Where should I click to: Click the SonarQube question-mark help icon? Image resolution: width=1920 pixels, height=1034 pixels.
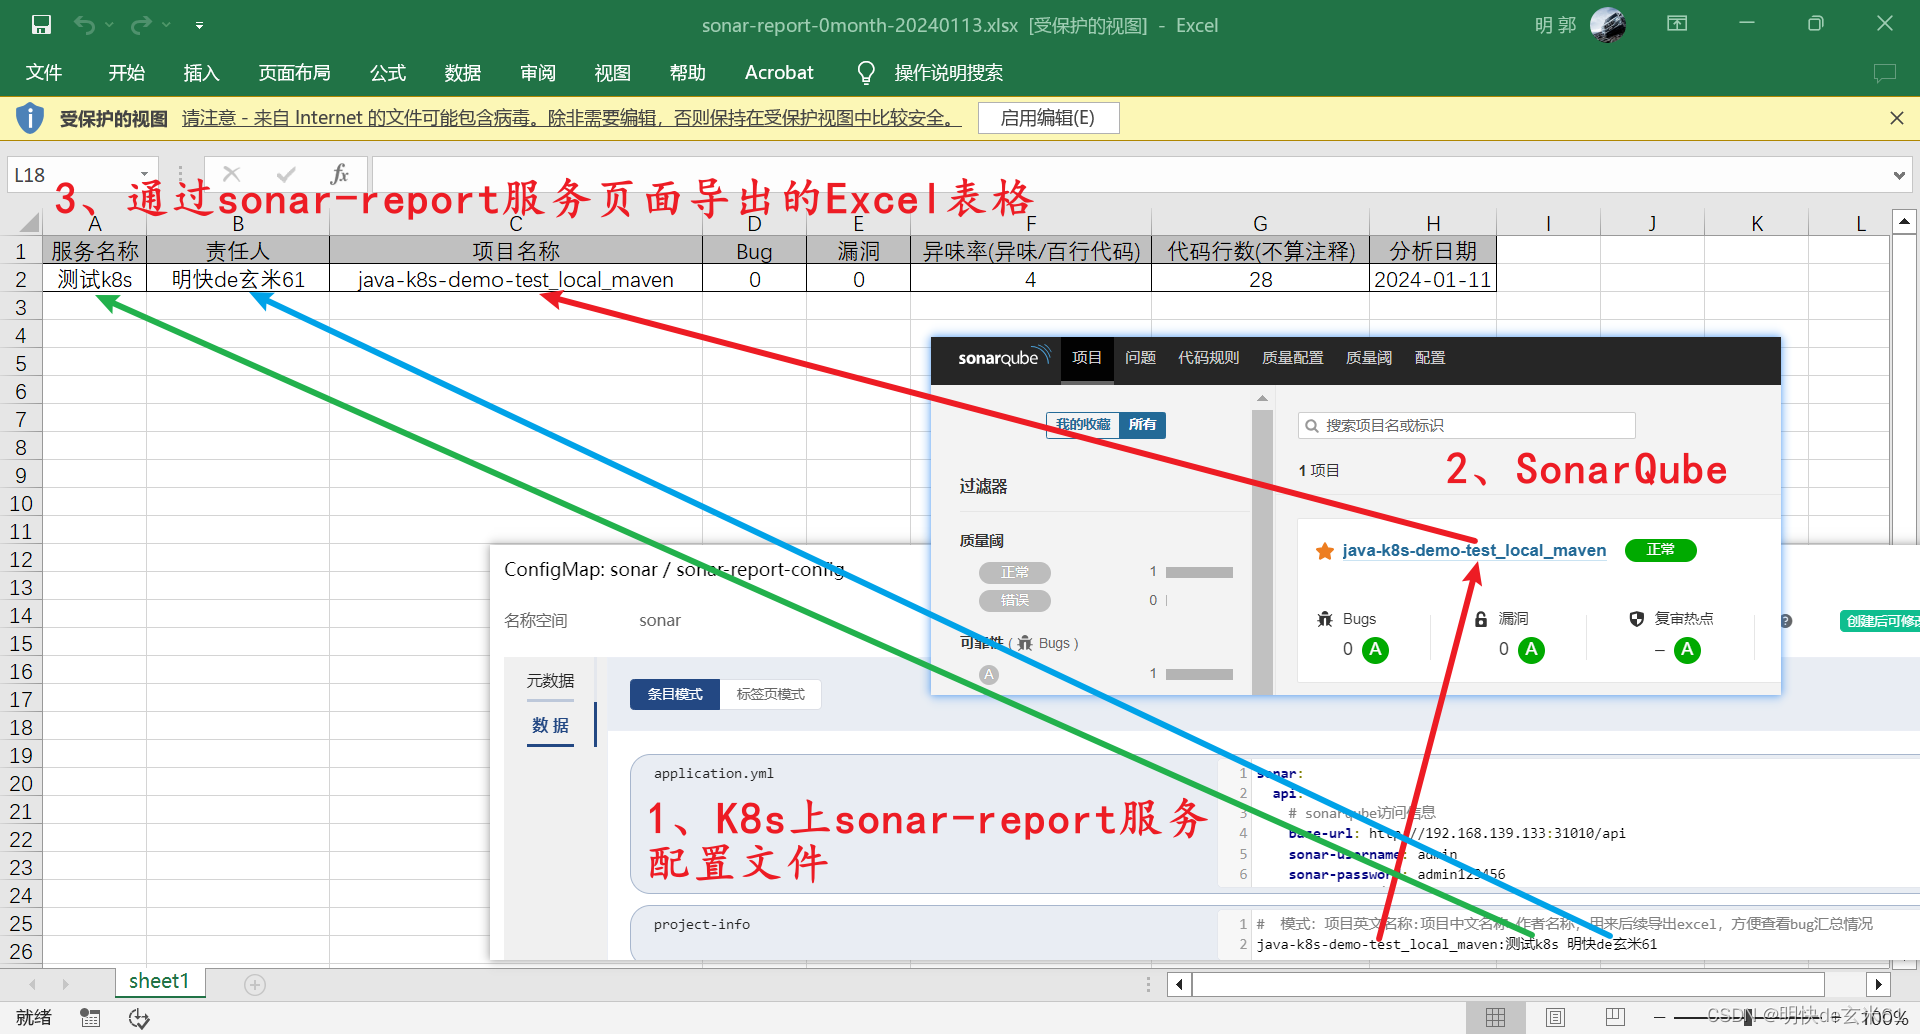(1786, 621)
